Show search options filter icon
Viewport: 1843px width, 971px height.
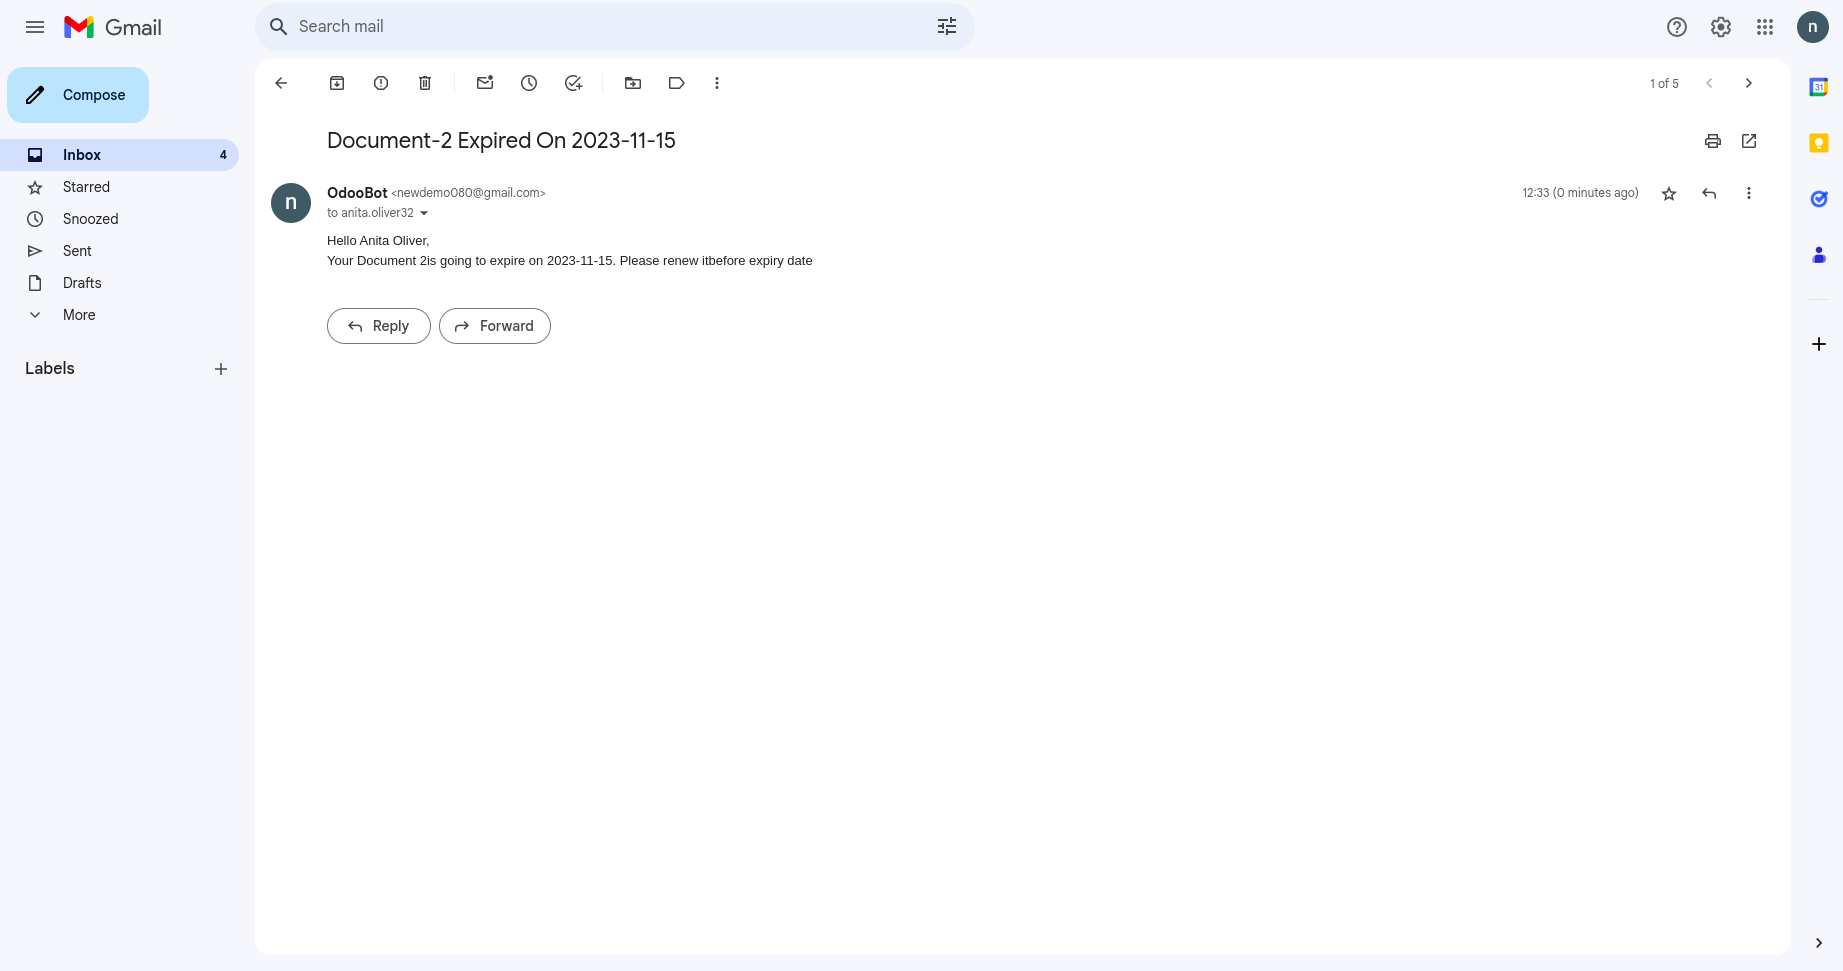click(947, 27)
